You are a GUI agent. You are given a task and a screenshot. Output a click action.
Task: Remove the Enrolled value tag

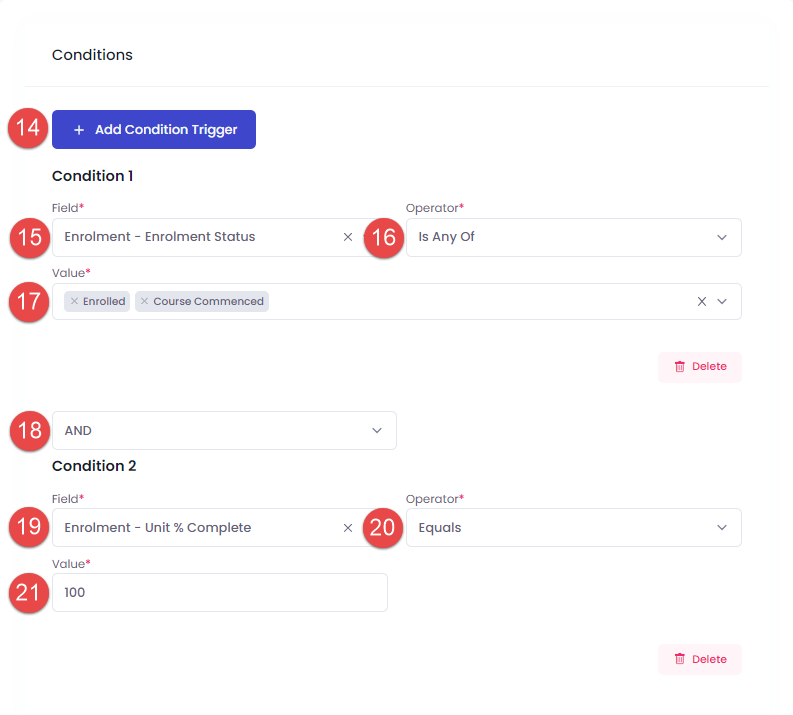(x=74, y=301)
